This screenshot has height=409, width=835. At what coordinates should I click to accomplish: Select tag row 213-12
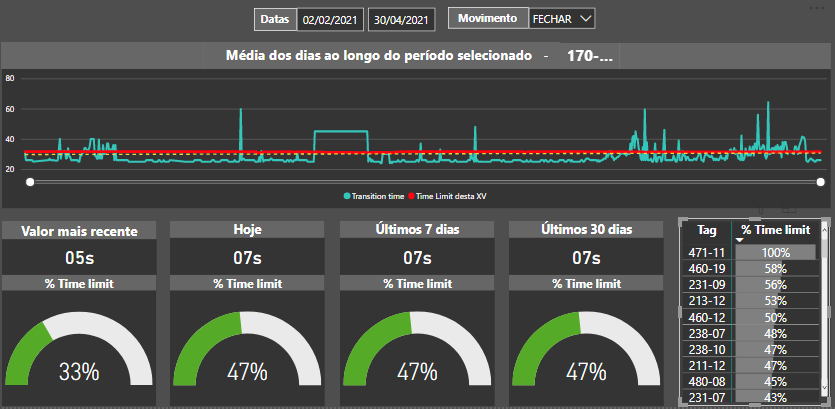point(706,300)
